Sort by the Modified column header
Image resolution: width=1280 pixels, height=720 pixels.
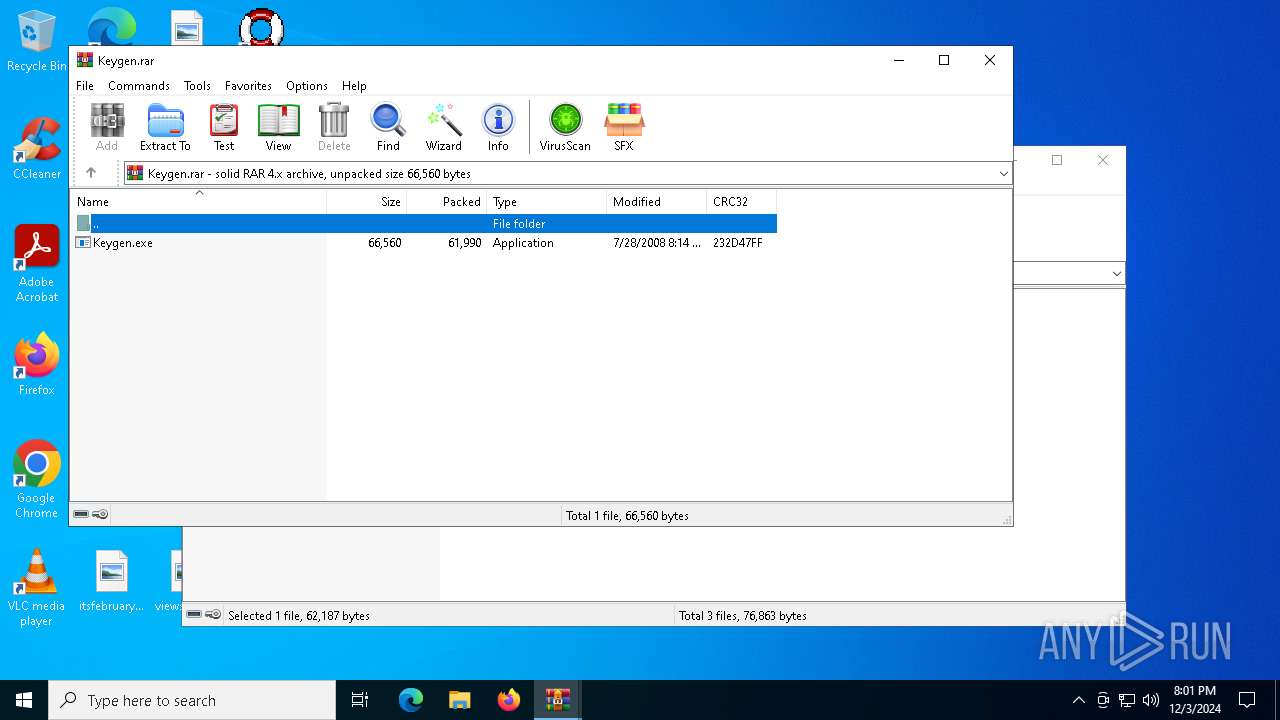point(657,202)
